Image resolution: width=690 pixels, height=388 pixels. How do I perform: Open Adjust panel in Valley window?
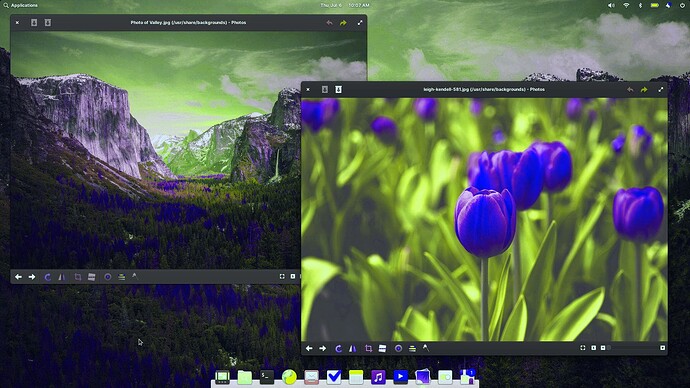(121, 277)
